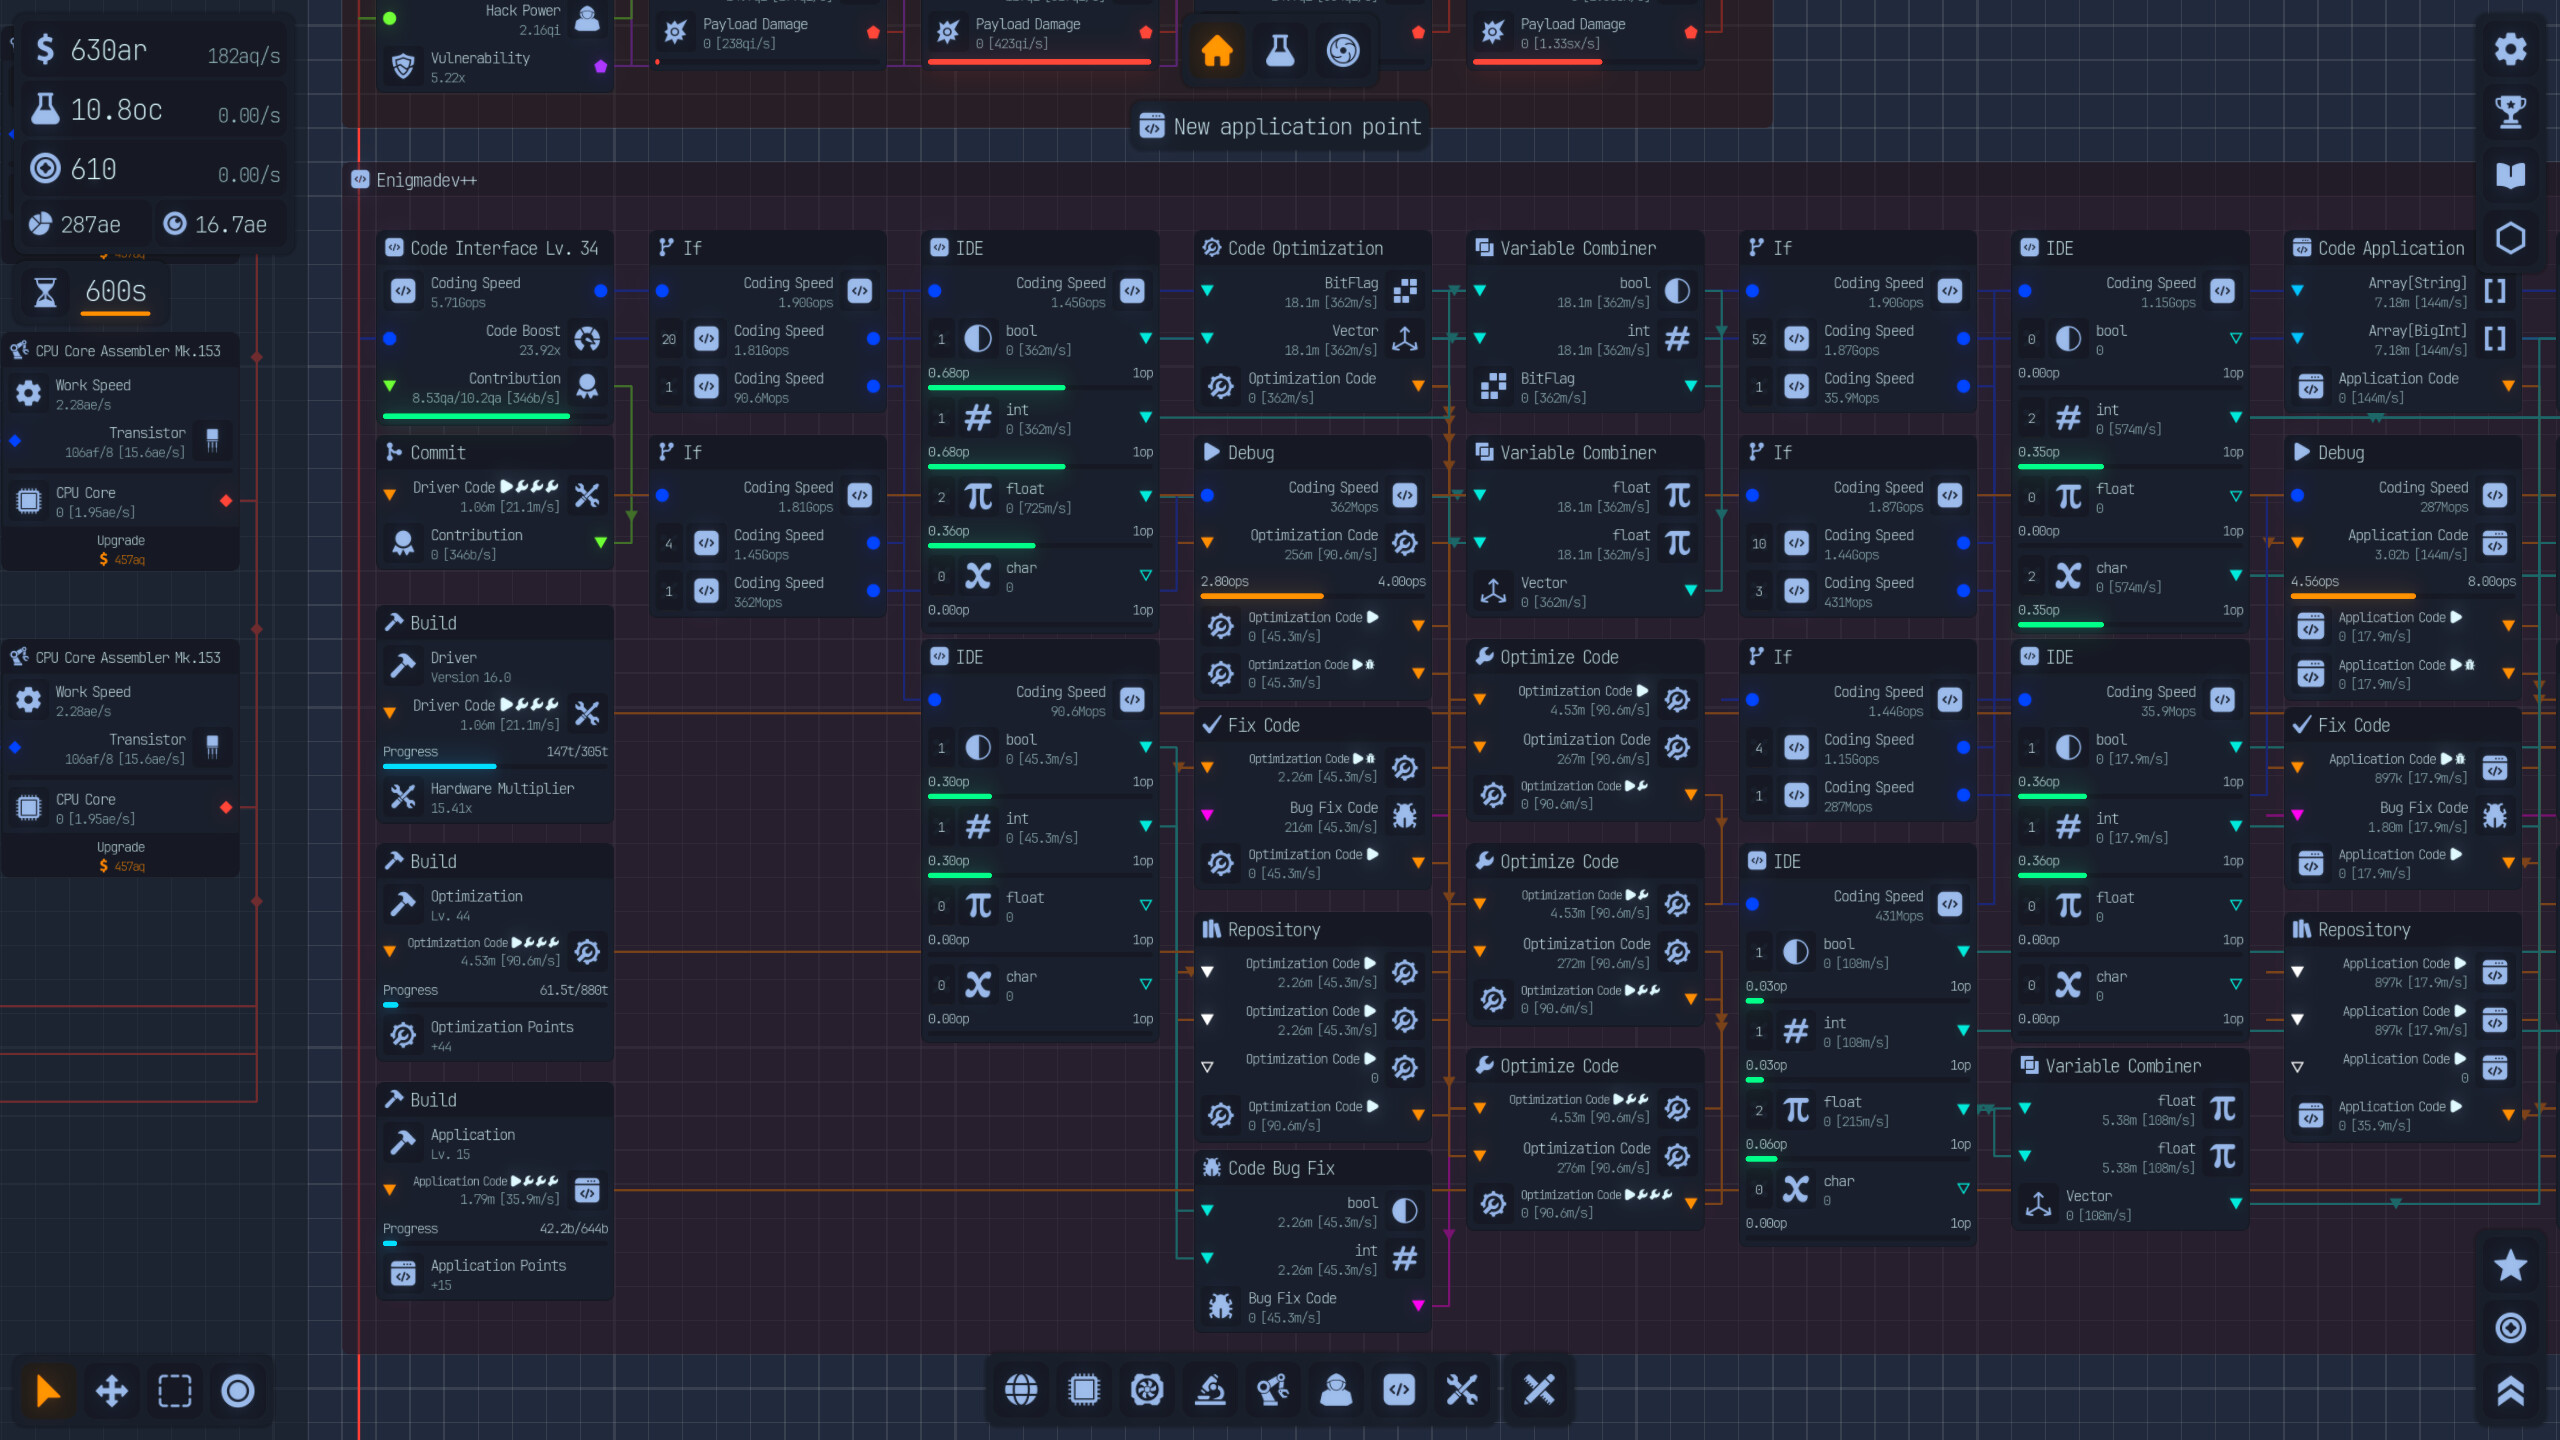2560x1440 pixels.
Task: Click the red CPU Core output diamond in first assembler
Action: (x=226, y=501)
